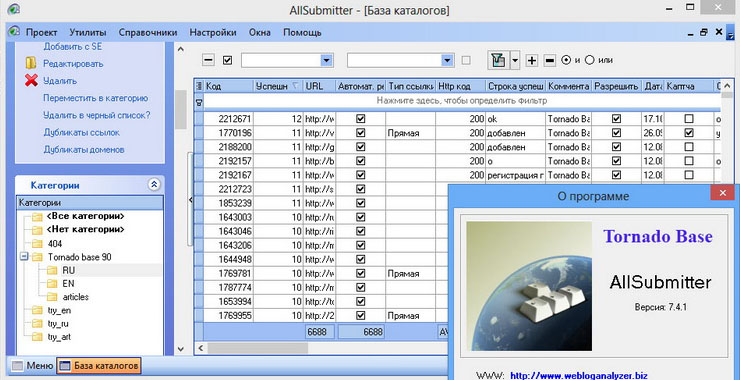
Task: Toggle Автомат checkbox in row 1643003
Action: [361, 217]
